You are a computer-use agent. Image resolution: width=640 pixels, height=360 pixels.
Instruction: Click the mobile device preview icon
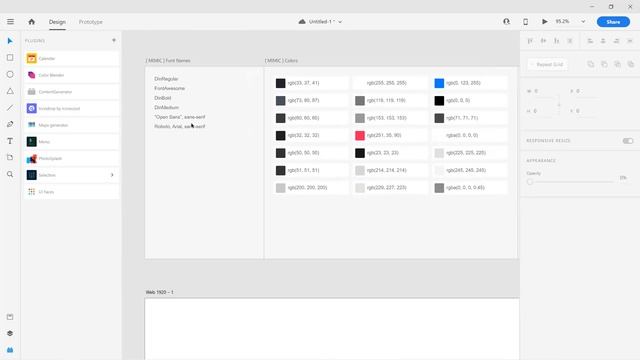(x=526, y=22)
